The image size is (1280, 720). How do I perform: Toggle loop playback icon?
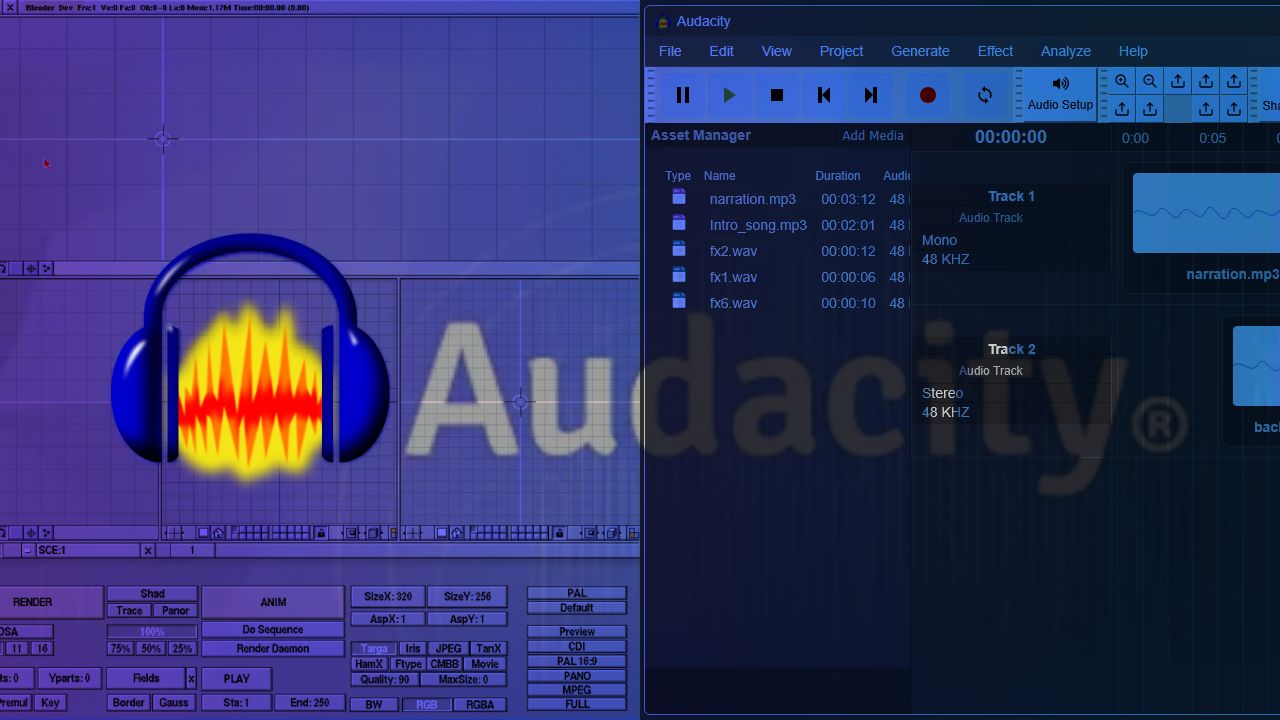tap(985, 95)
